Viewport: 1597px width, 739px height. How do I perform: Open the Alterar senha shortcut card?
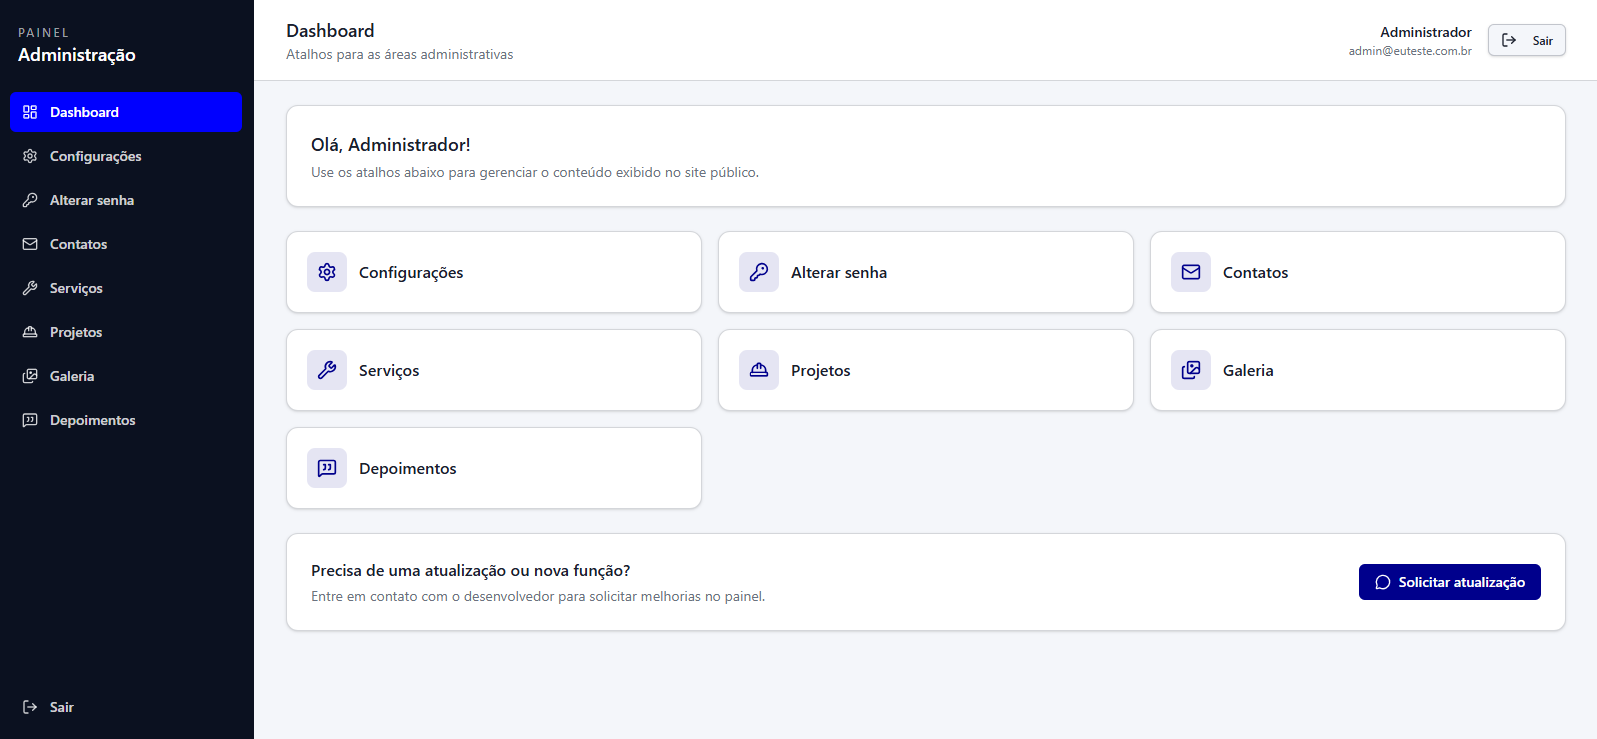pos(926,272)
